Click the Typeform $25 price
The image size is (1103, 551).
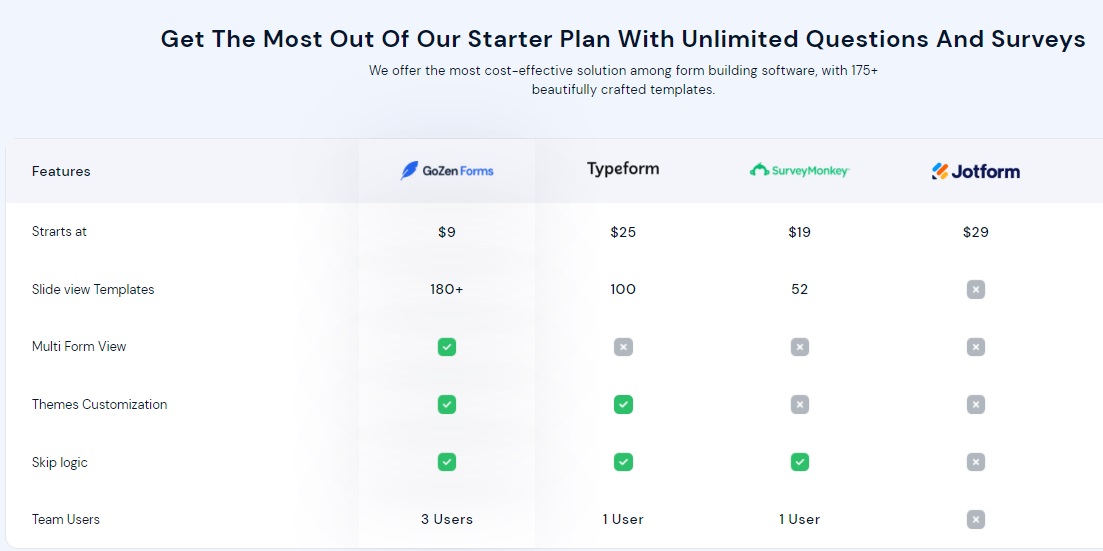coord(623,232)
